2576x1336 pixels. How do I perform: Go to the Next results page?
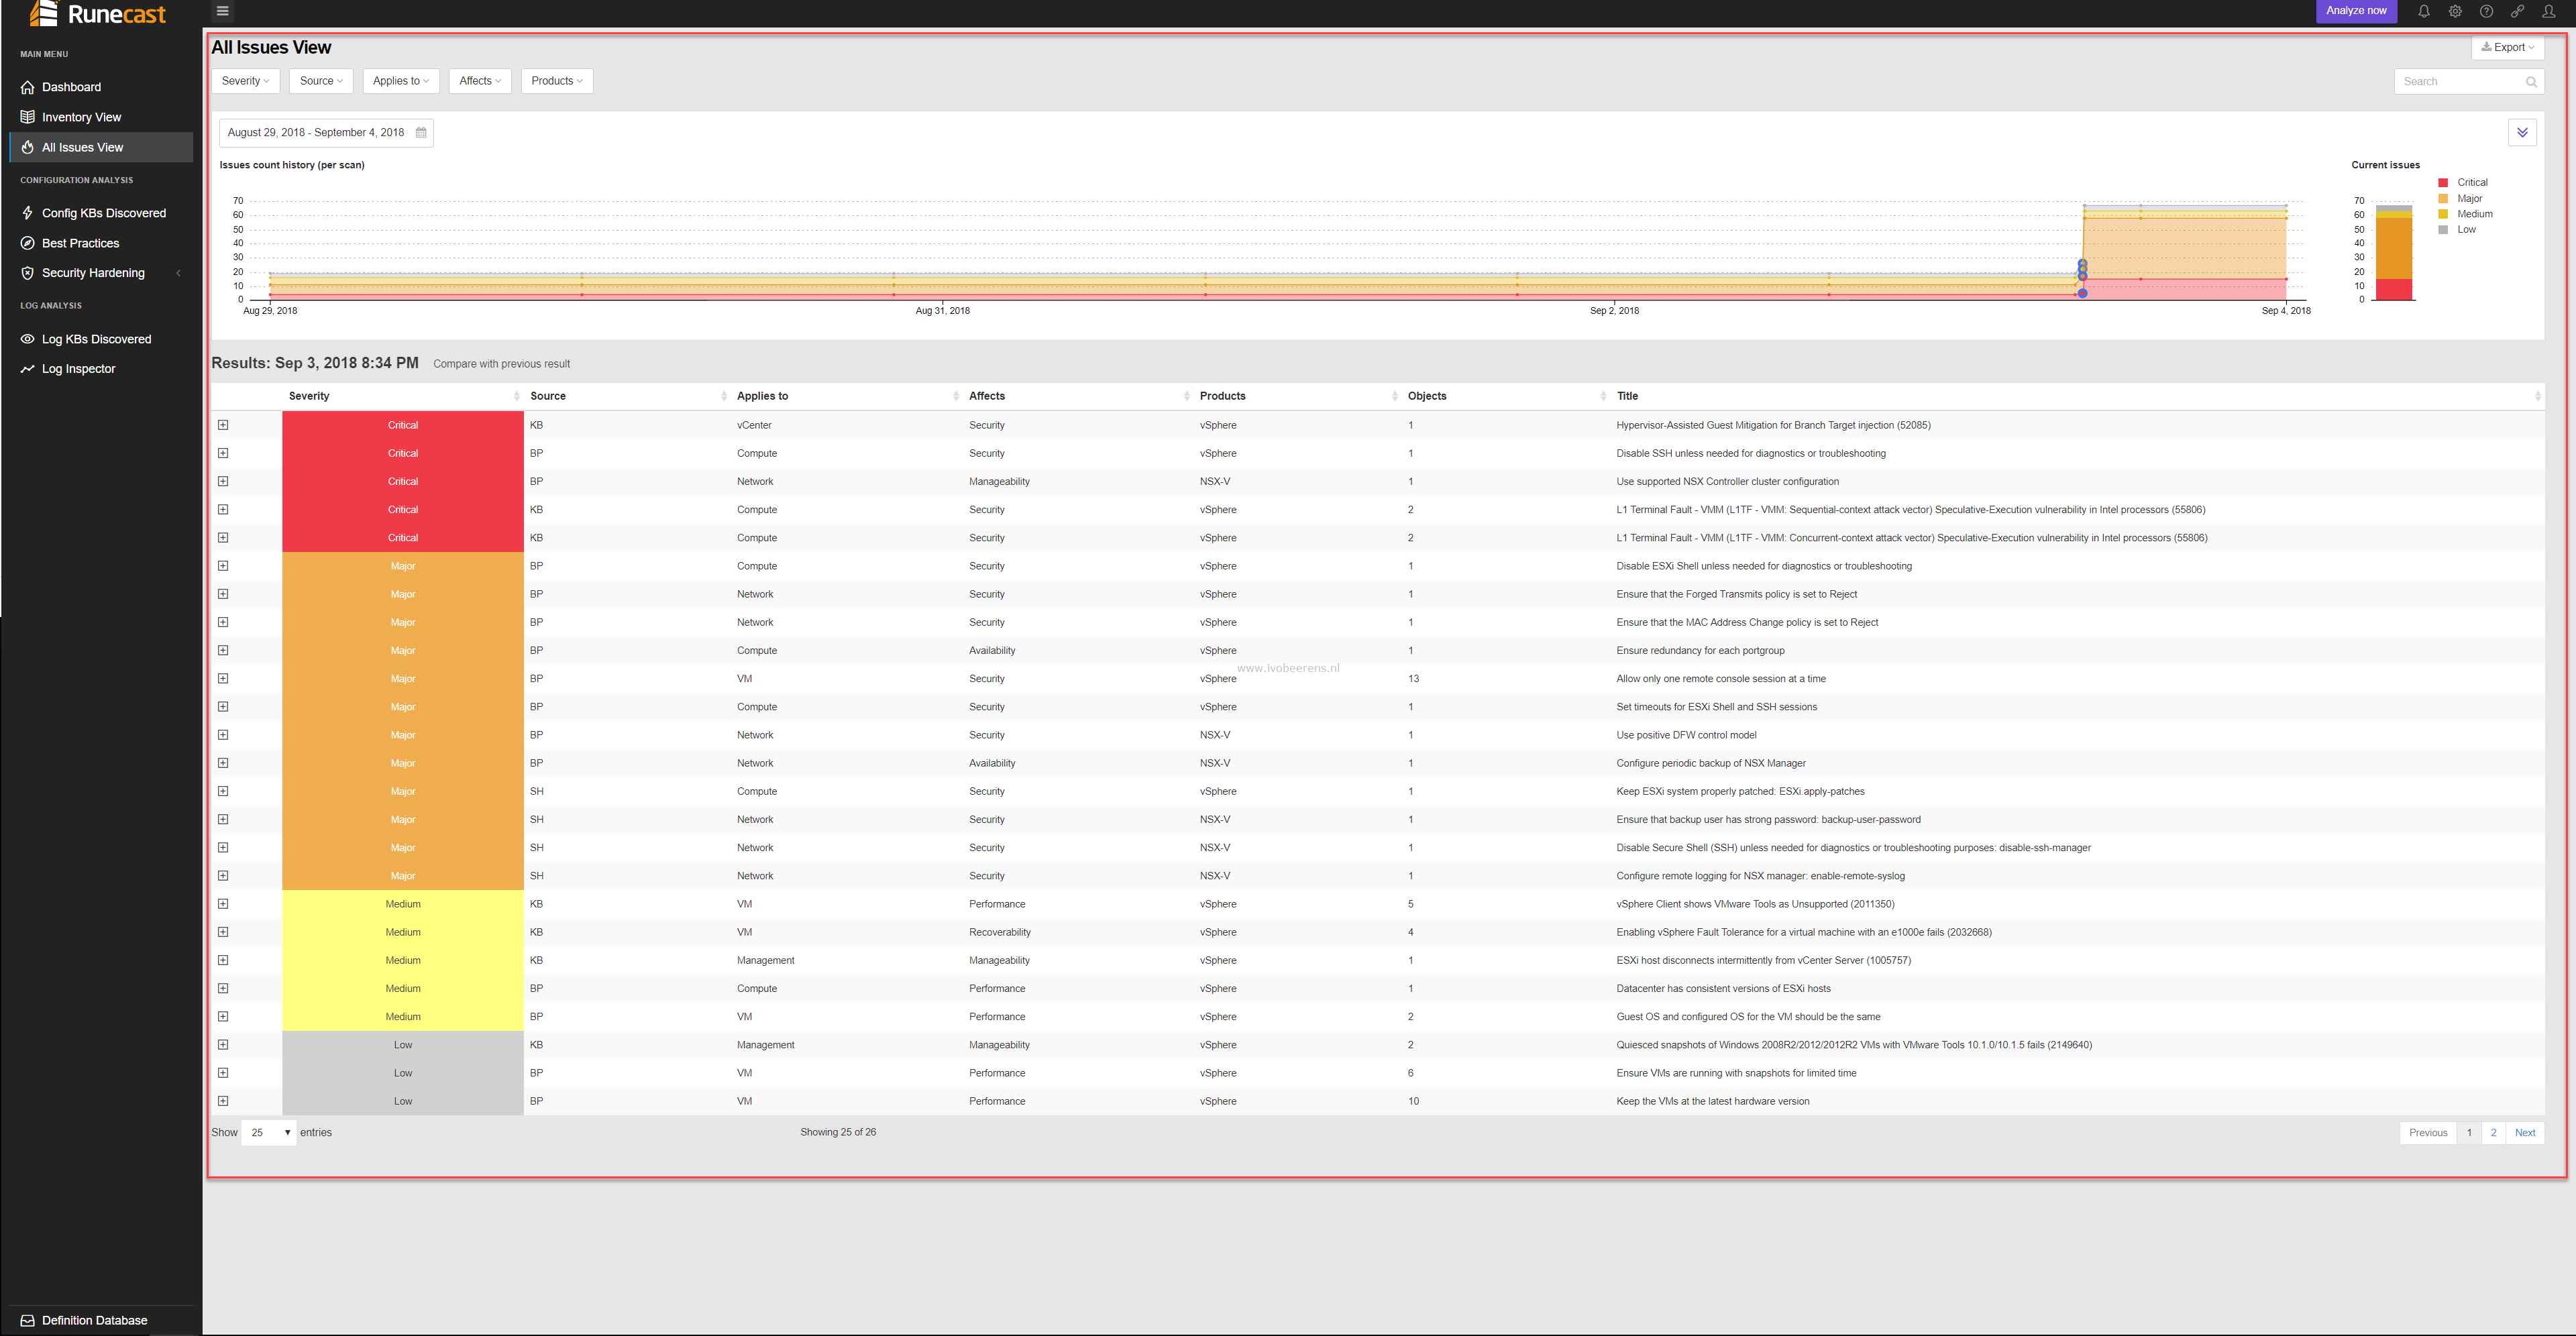(2525, 1132)
